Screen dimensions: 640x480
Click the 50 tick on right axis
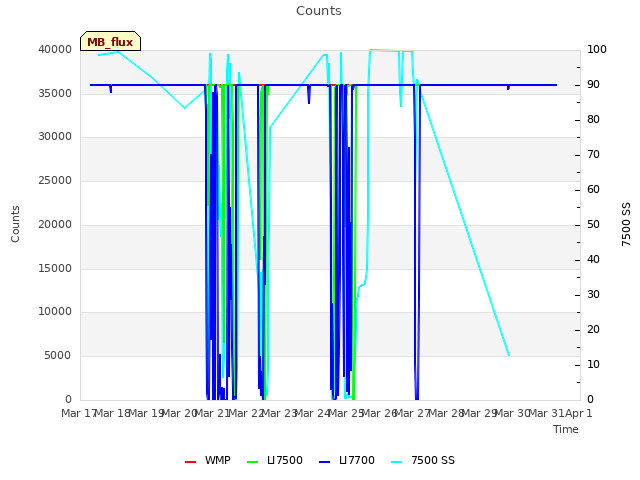tap(593, 224)
